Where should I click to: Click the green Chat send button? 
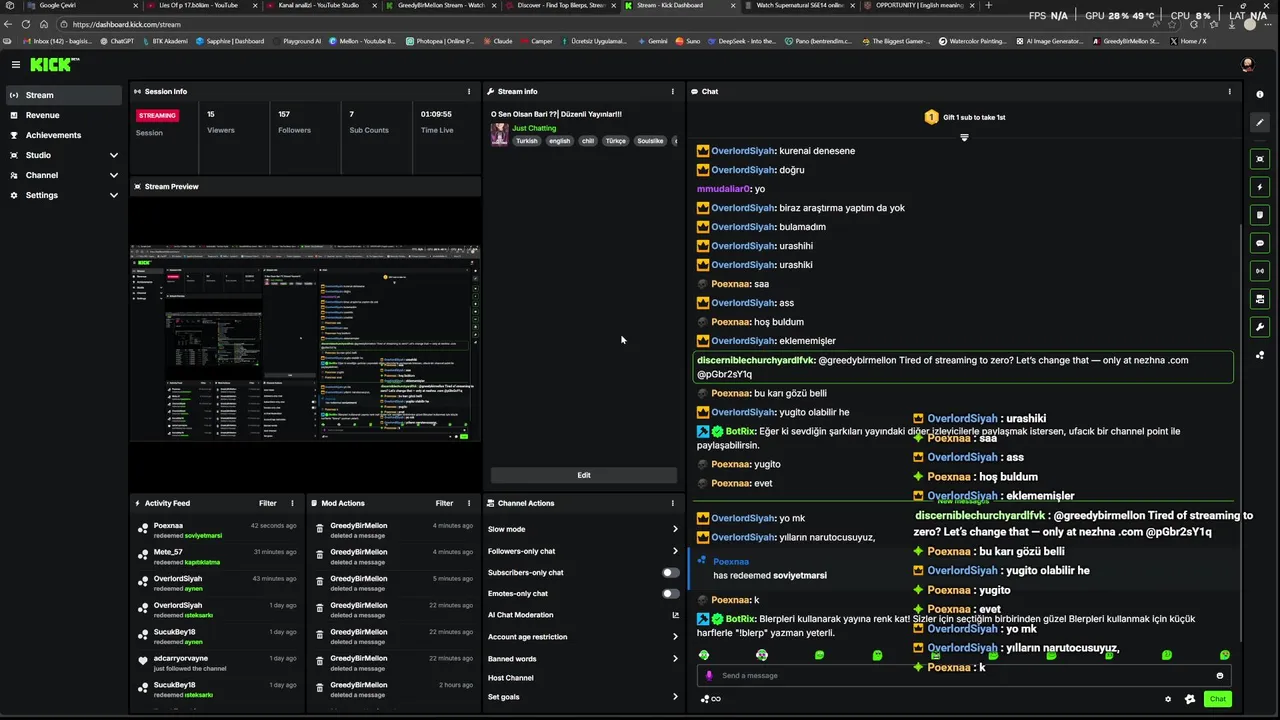pos(1218,699)
